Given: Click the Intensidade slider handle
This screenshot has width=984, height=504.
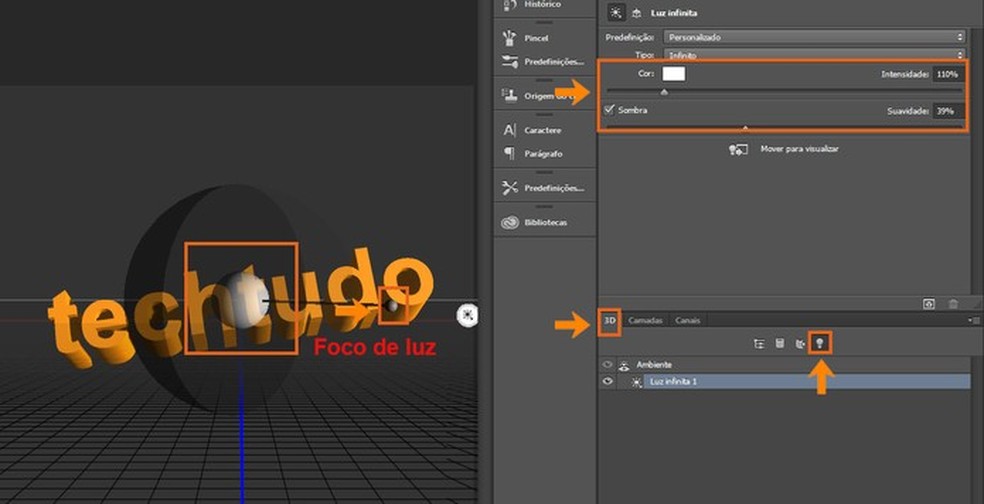Looking at the screenshot, I should (x=664, y=92).
